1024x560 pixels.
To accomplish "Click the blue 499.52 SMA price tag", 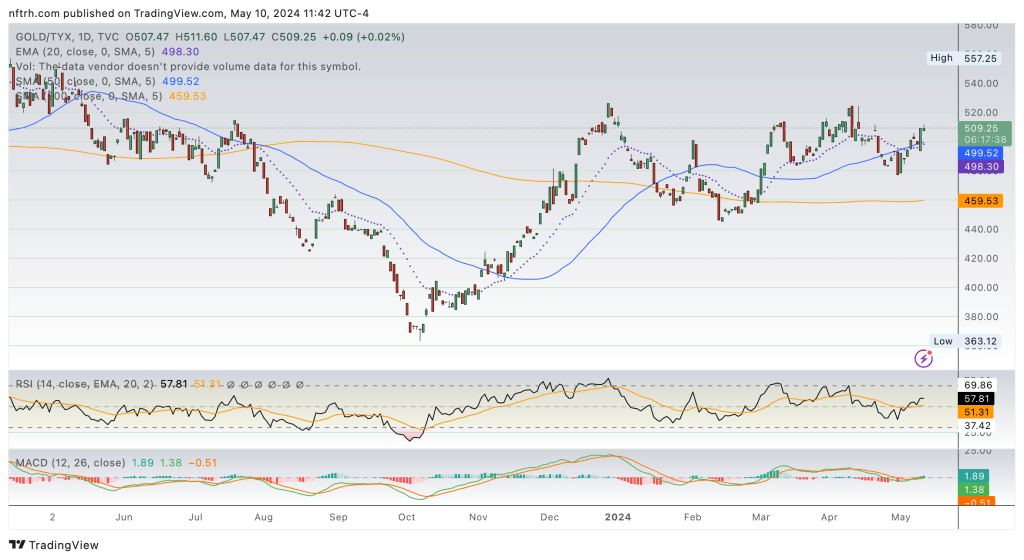I will (981, 153).
